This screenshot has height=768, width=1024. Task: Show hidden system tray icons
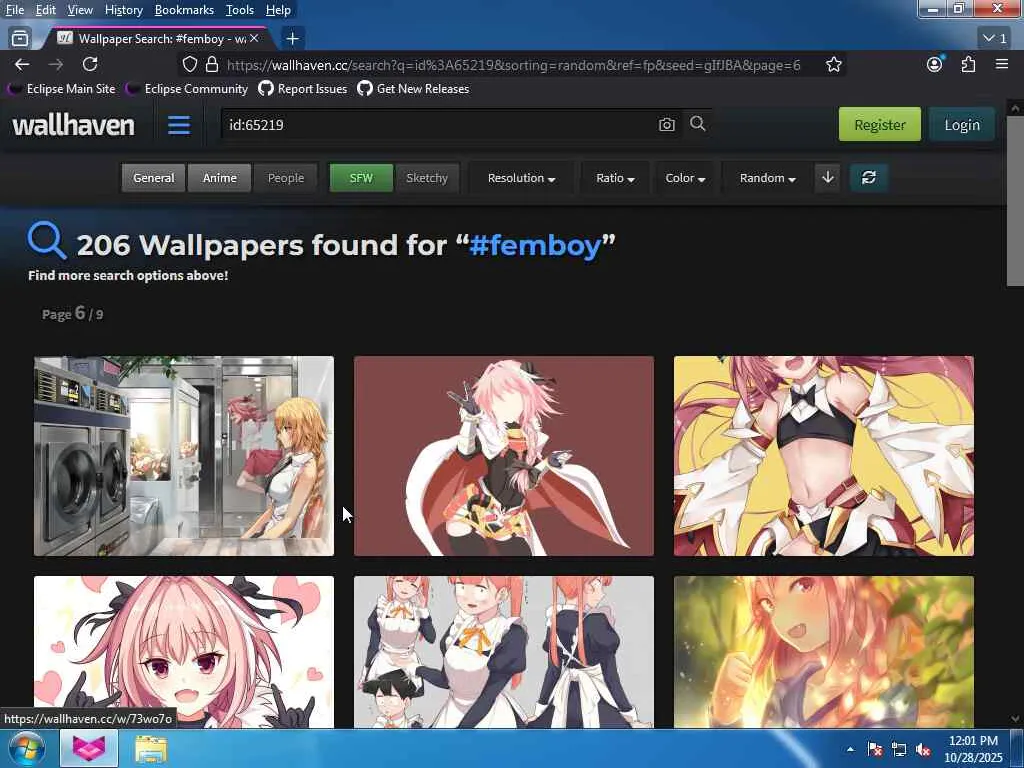point(850,749)
